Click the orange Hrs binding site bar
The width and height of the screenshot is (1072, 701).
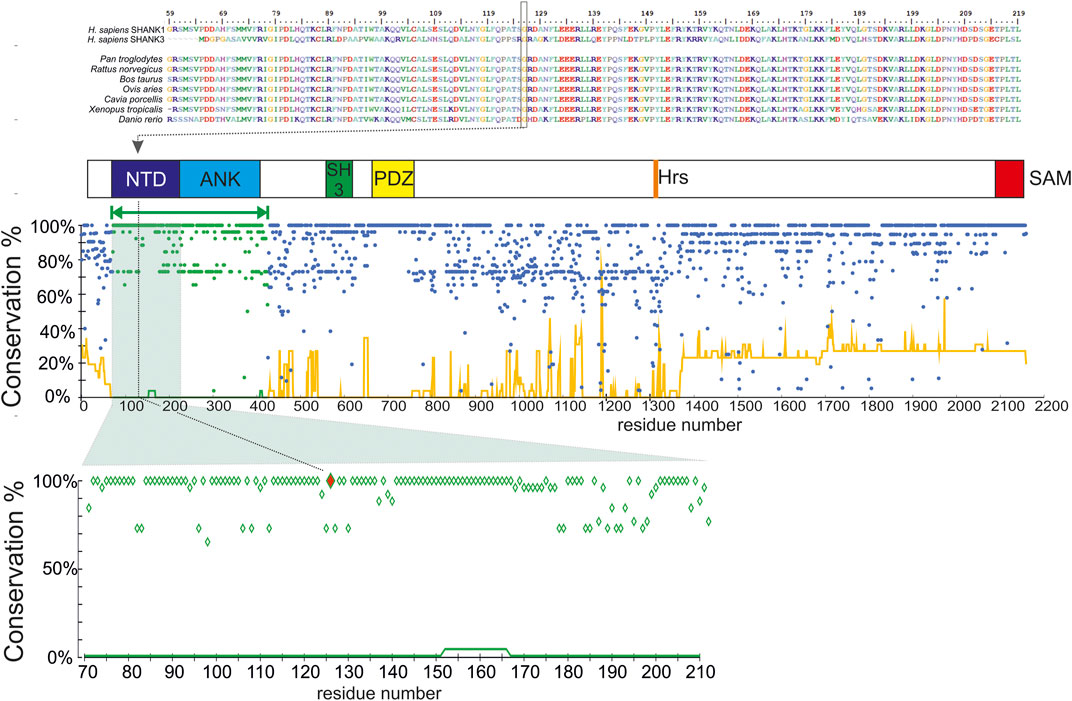tap(656, 179)
